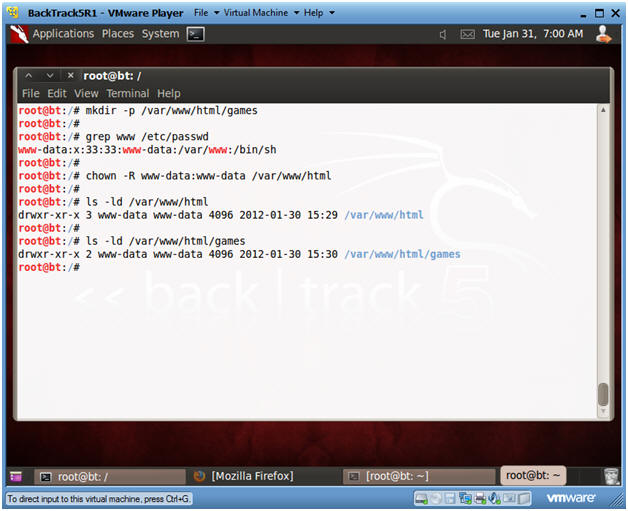
Task: Open the terminal View menu
Action: click(x=86, y=93)
